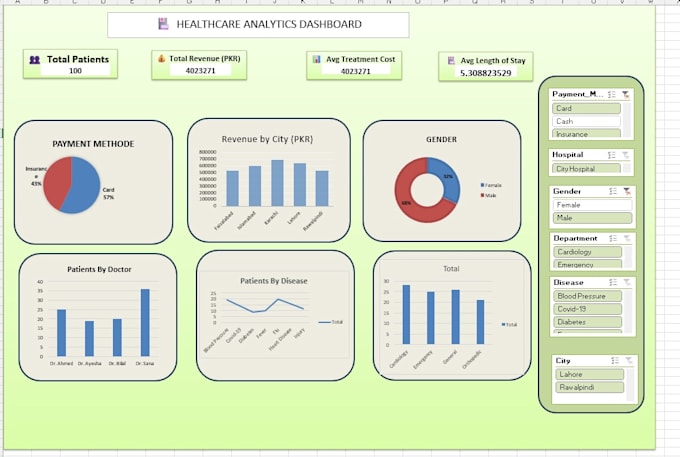Toggle multi-select on Department slicer
The width and height of the screenshot is (680, 457).
pos(613,238)
